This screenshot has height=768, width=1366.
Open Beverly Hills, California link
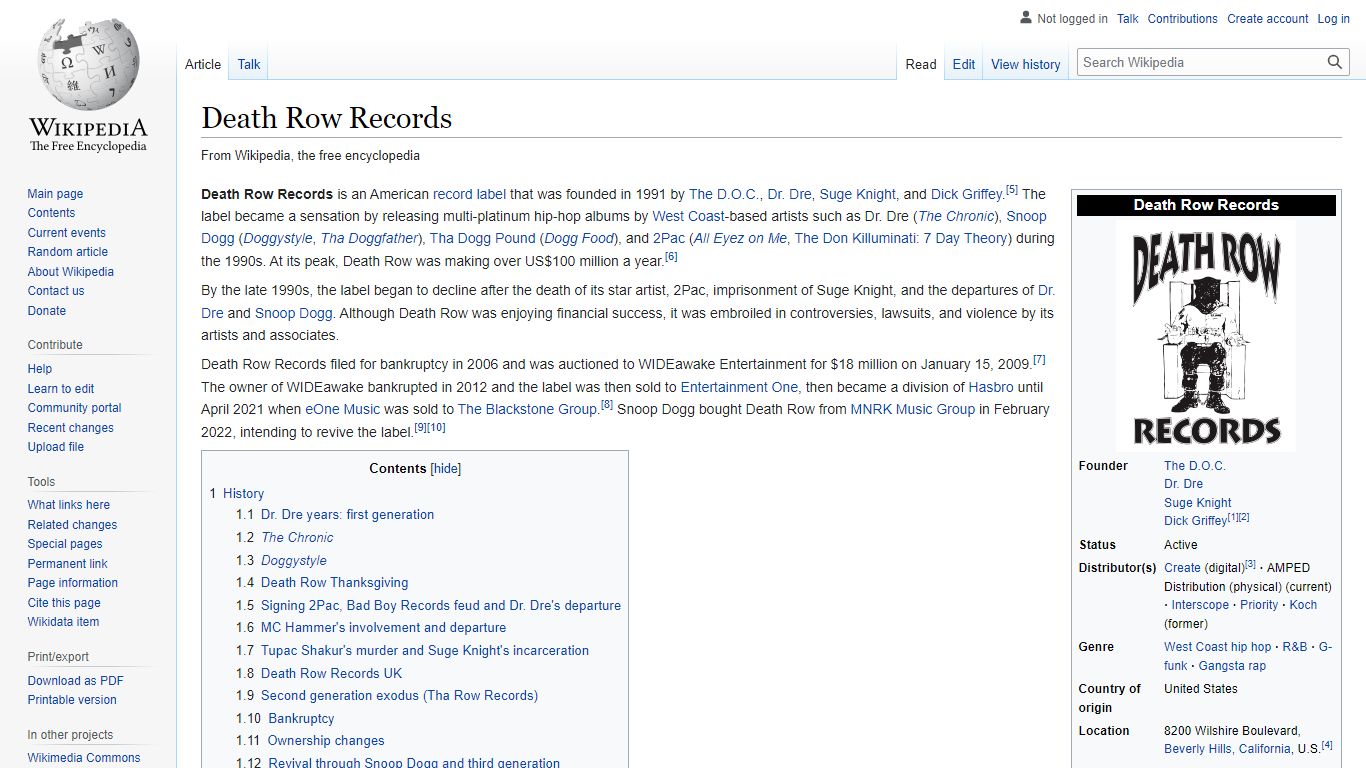pyautogui.click(x=1227, y=749)
